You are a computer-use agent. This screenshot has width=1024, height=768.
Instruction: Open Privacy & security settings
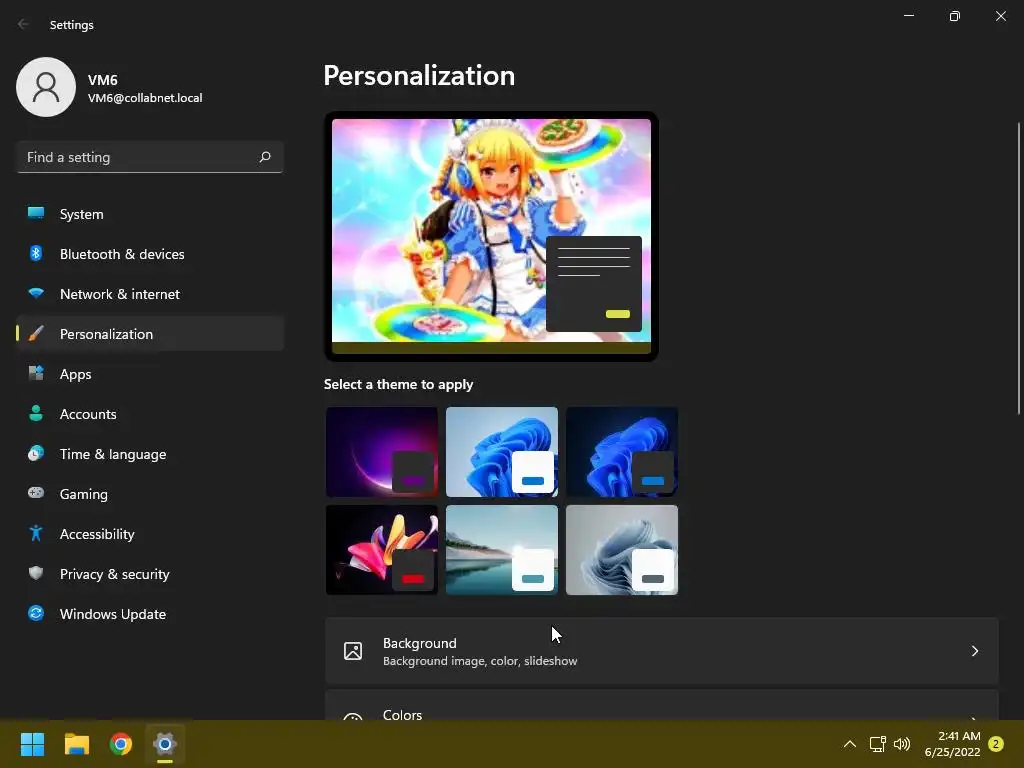[x=150, y=573]
